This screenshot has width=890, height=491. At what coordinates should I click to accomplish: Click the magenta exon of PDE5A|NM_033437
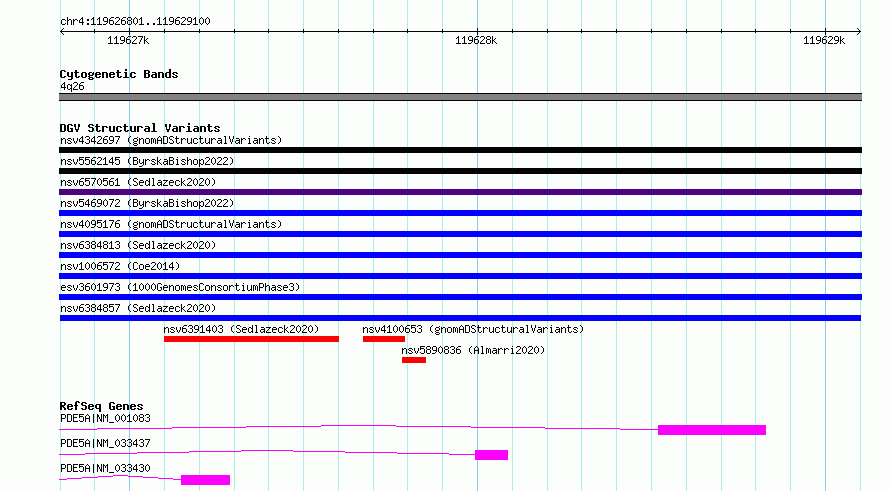click(x=492, y=455)
